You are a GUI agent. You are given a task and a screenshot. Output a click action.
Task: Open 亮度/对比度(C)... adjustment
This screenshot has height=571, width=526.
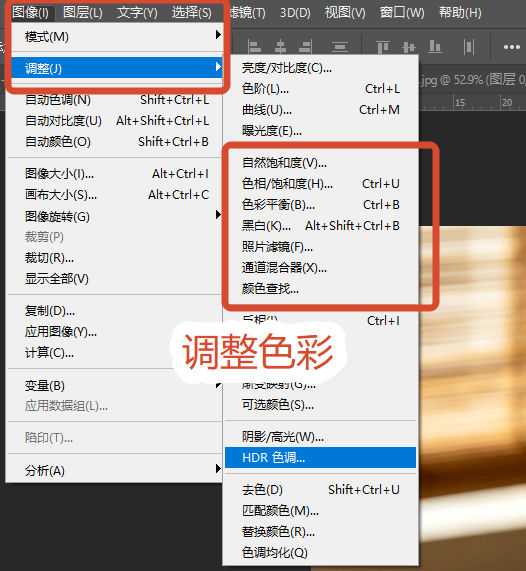(321, 68)
